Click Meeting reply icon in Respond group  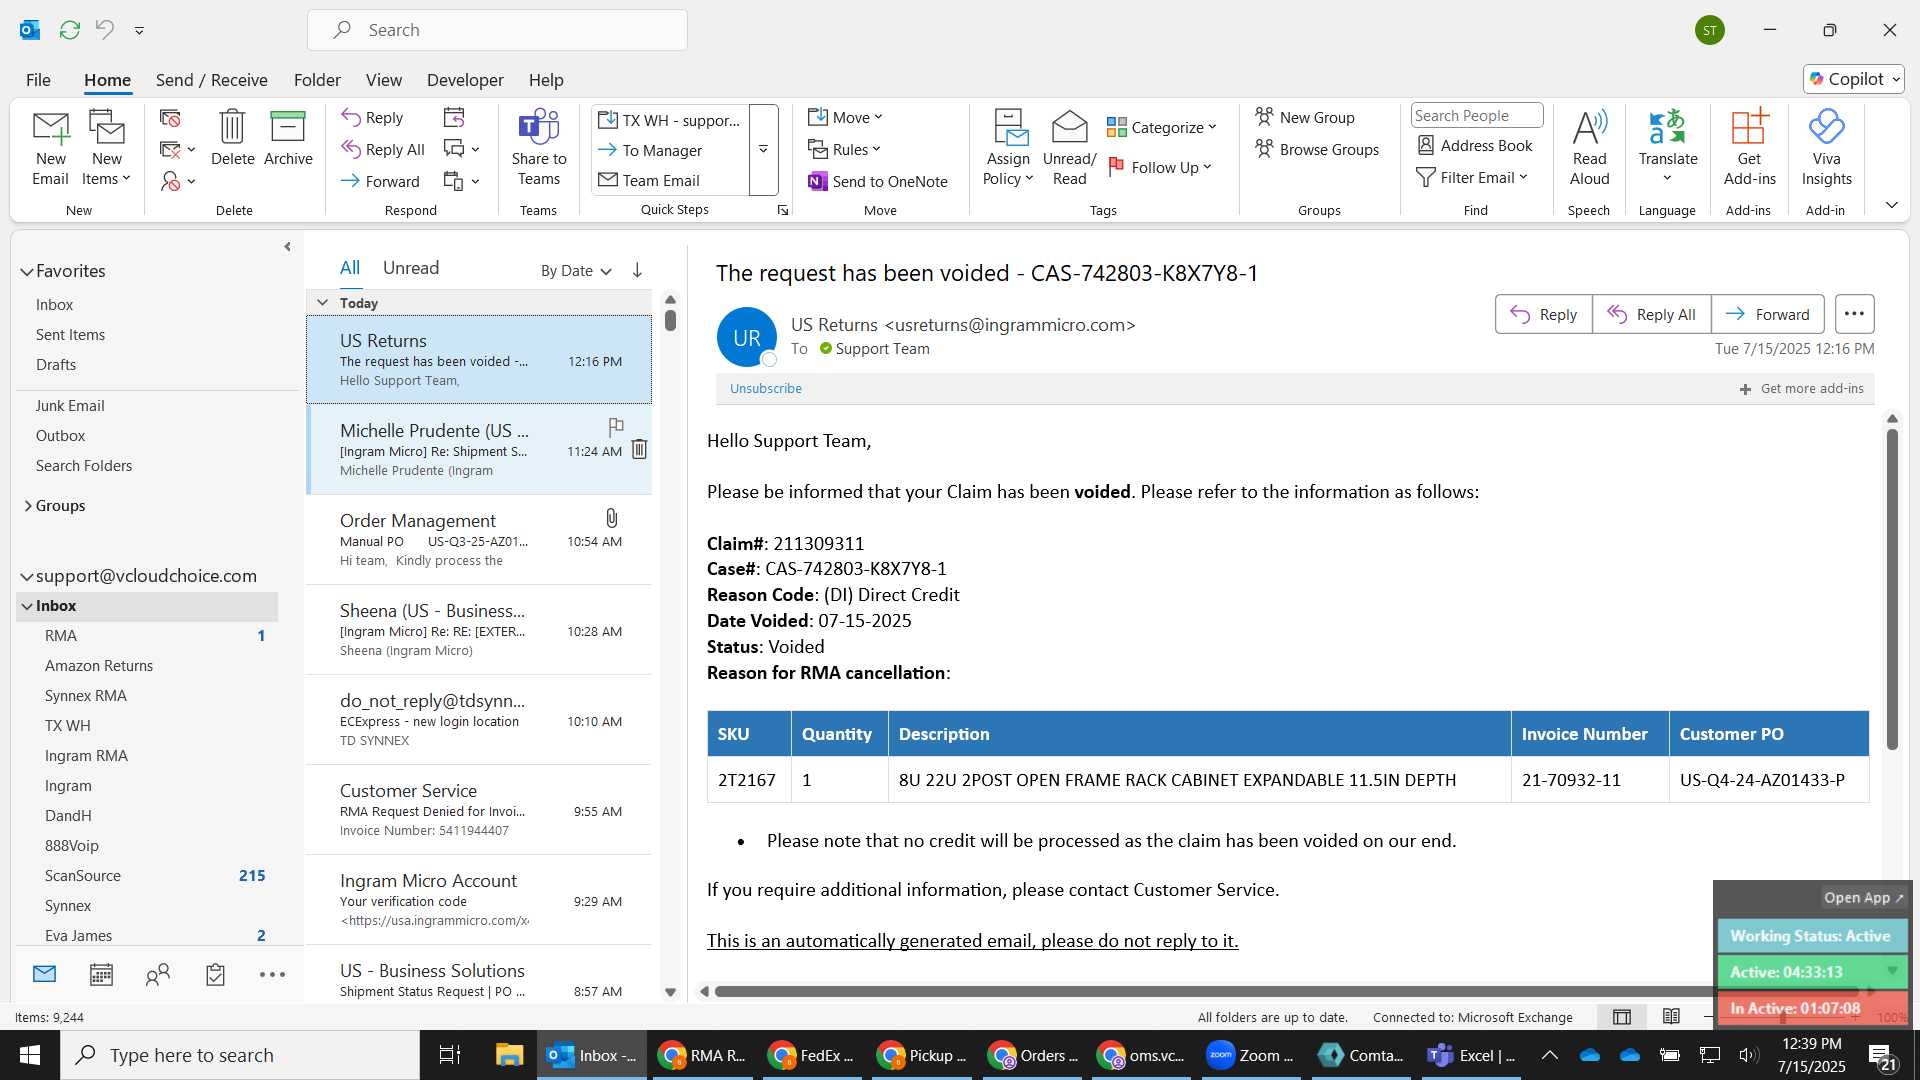pos(454,118)
